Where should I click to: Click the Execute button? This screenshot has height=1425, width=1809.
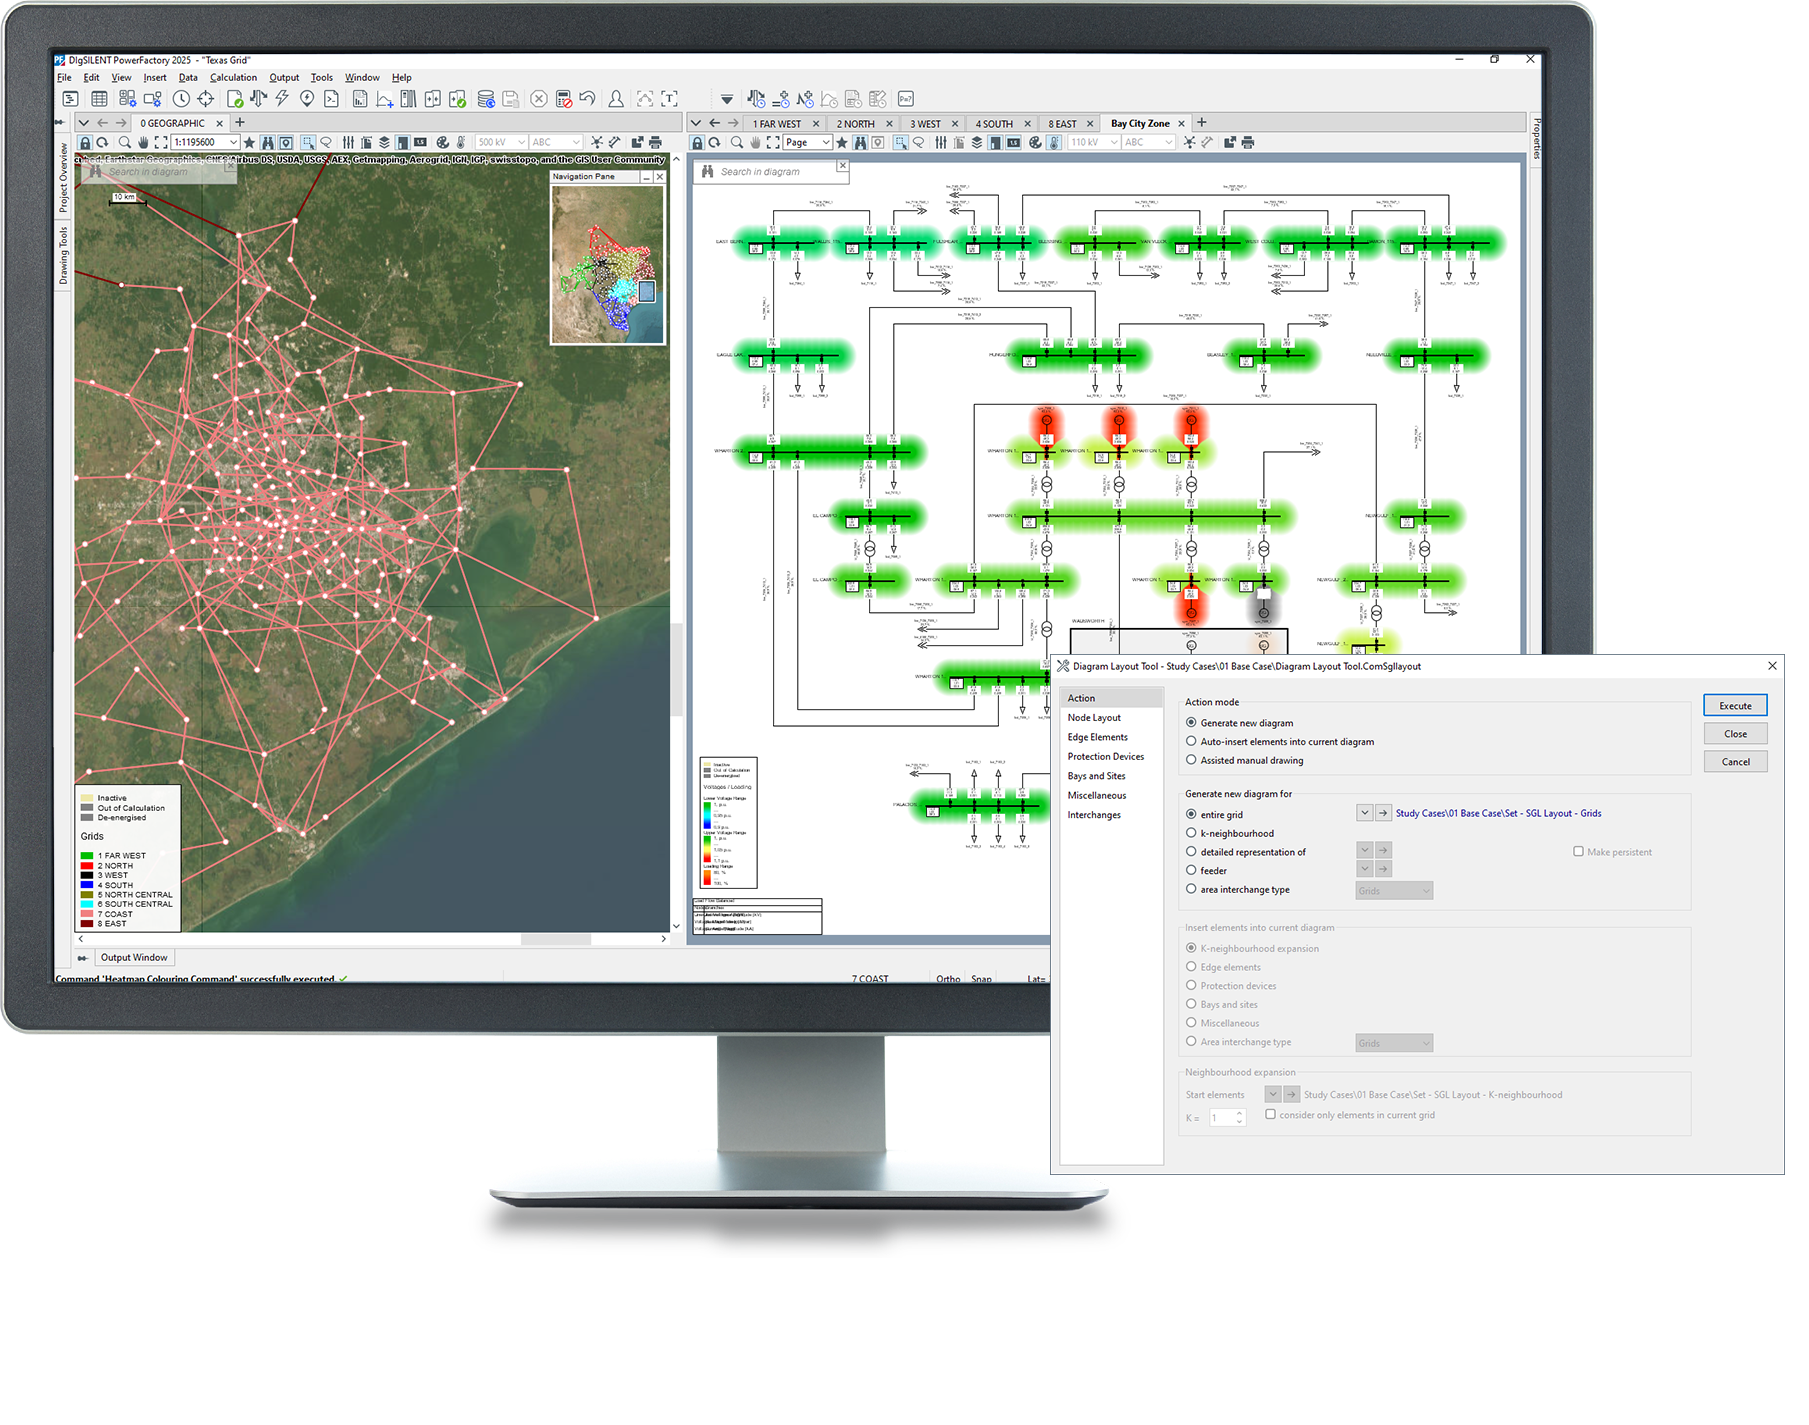(1735, 706)
